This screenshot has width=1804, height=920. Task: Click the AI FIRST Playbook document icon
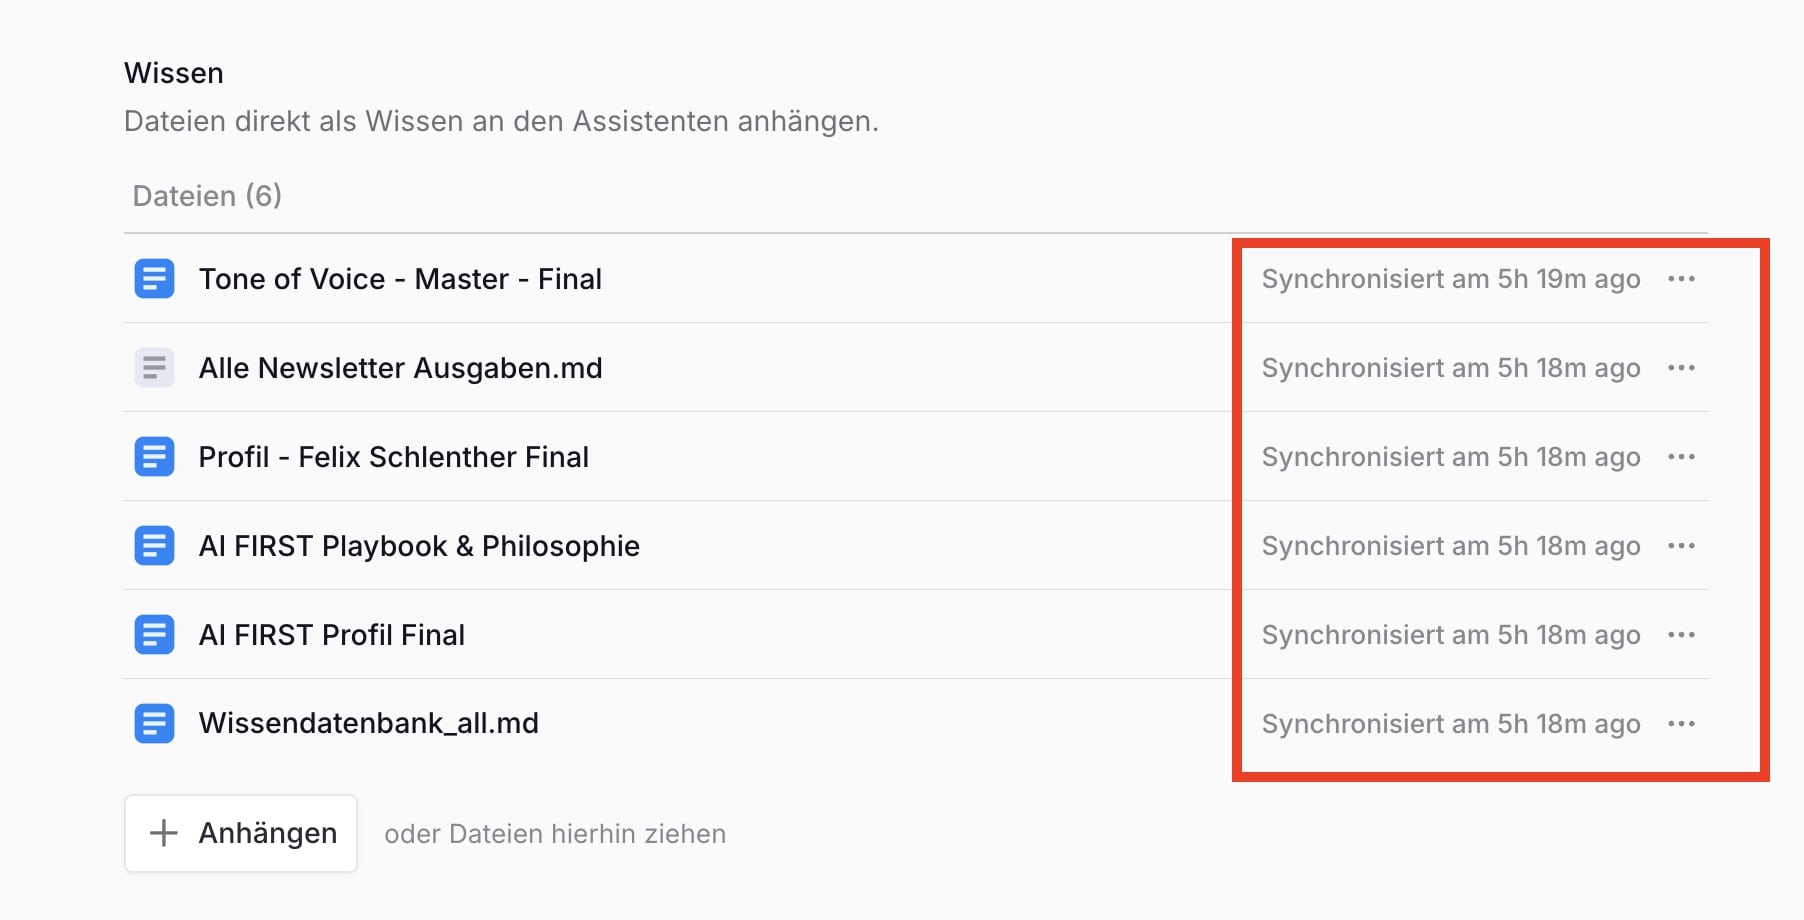point(154,546)
